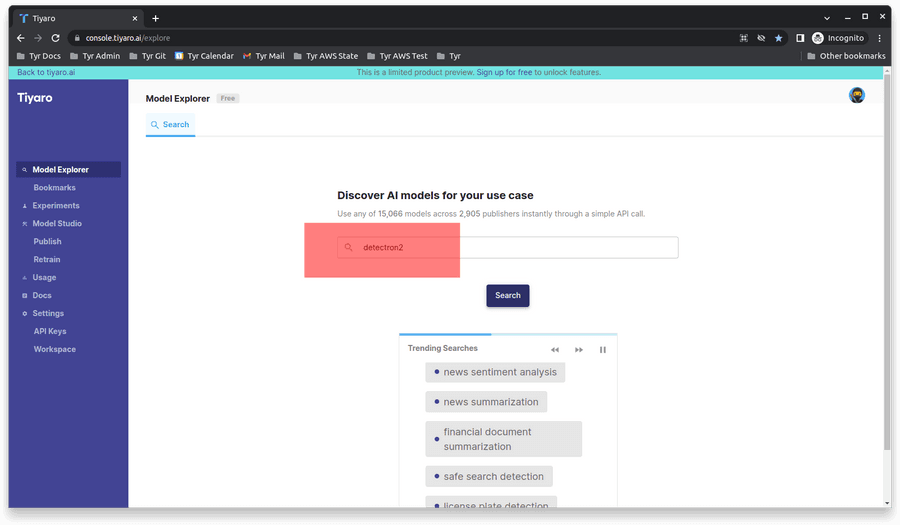Click the trending searches progress bar
This screenshot has width=900, height=525.
tap(508, 334)
